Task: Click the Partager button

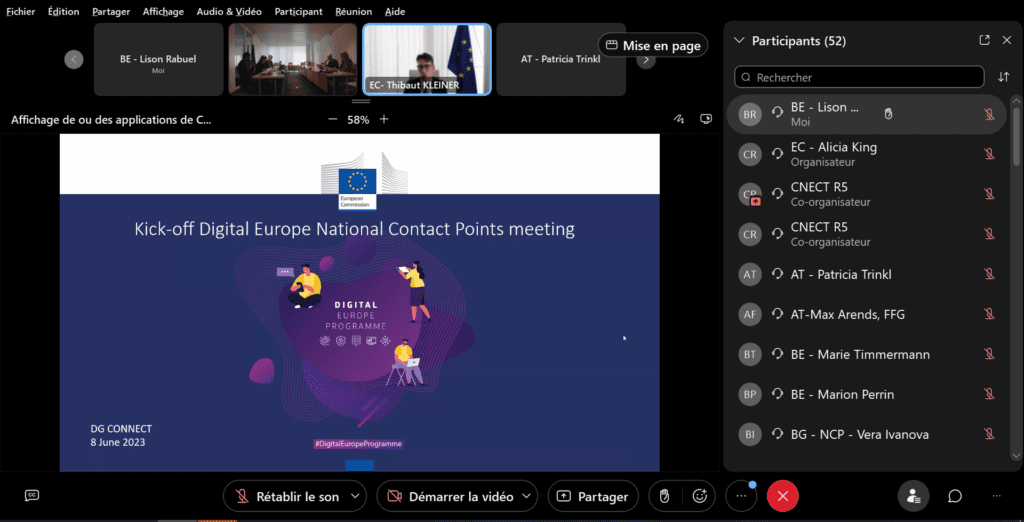Action: (x=592, y=496)
